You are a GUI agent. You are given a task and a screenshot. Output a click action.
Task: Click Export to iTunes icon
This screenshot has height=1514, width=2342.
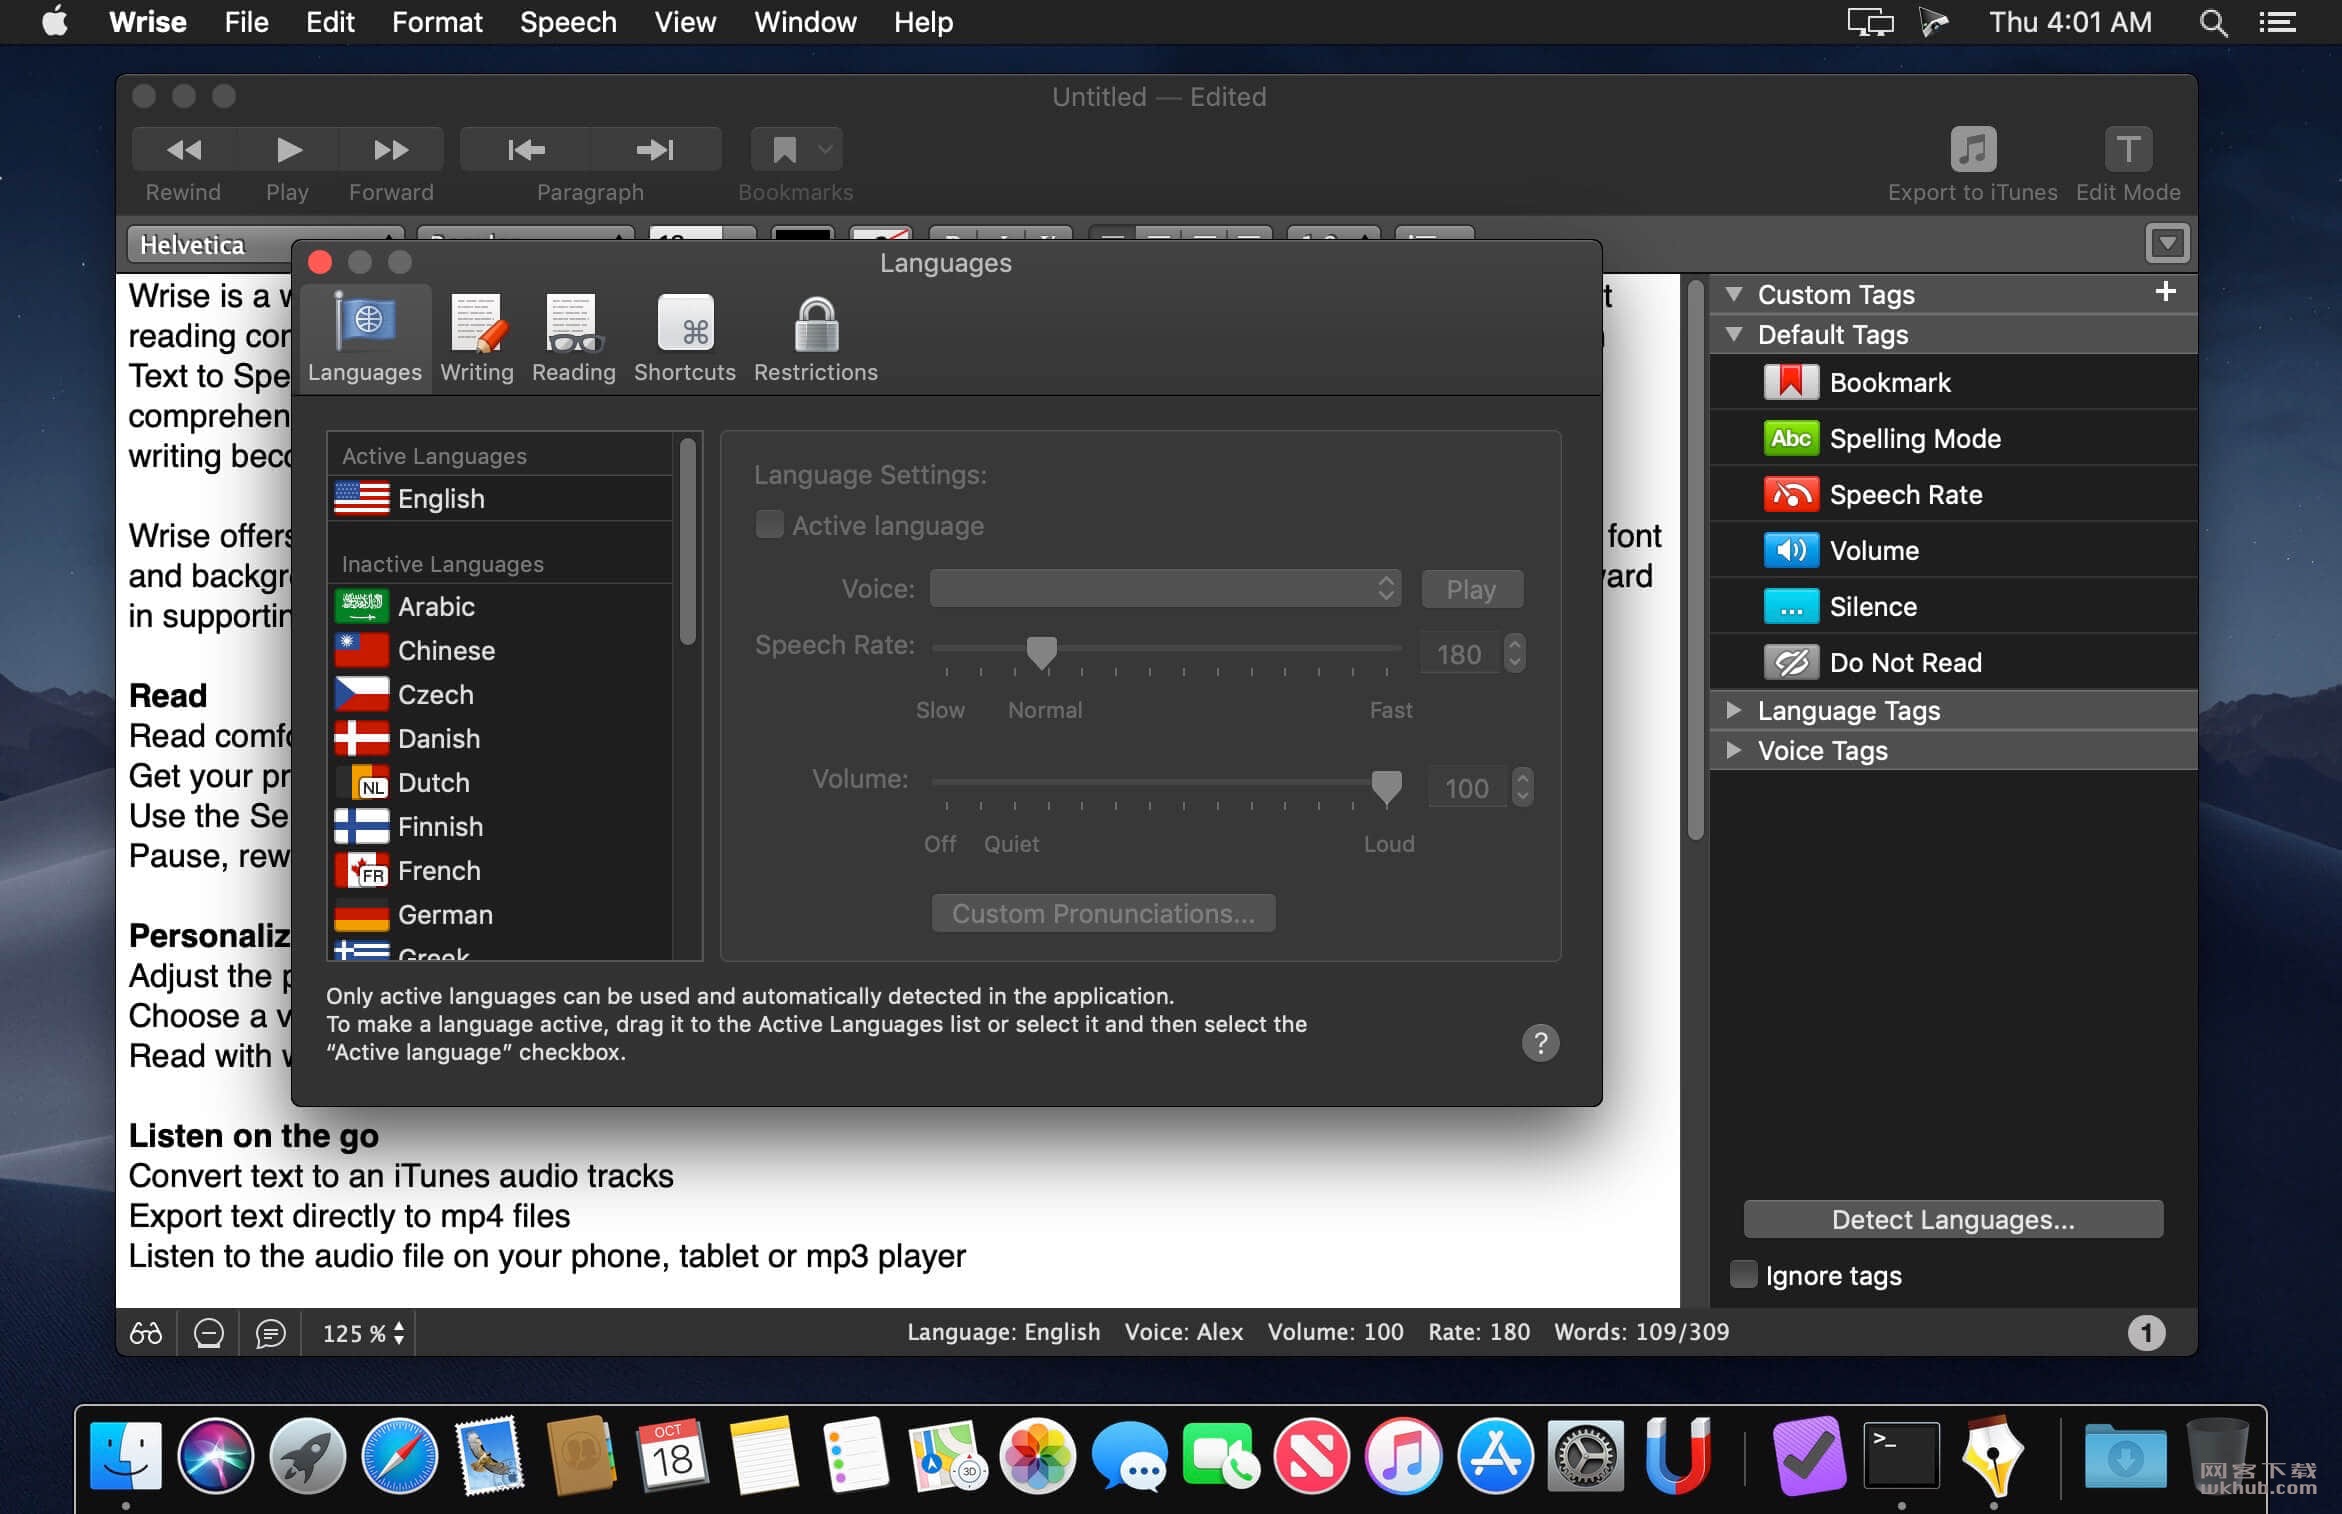[x=1973, y=150]
